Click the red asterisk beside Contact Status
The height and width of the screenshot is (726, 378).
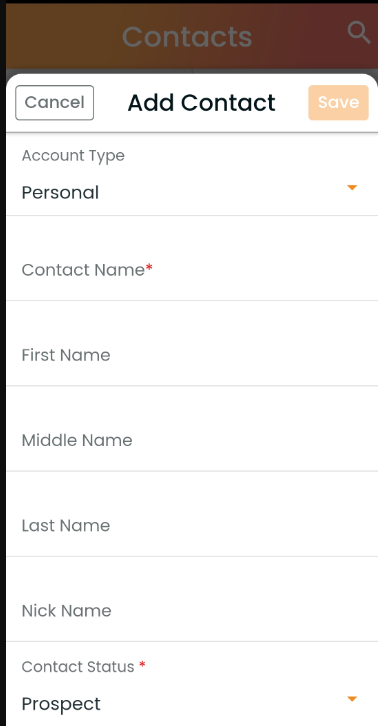[142, 665]
